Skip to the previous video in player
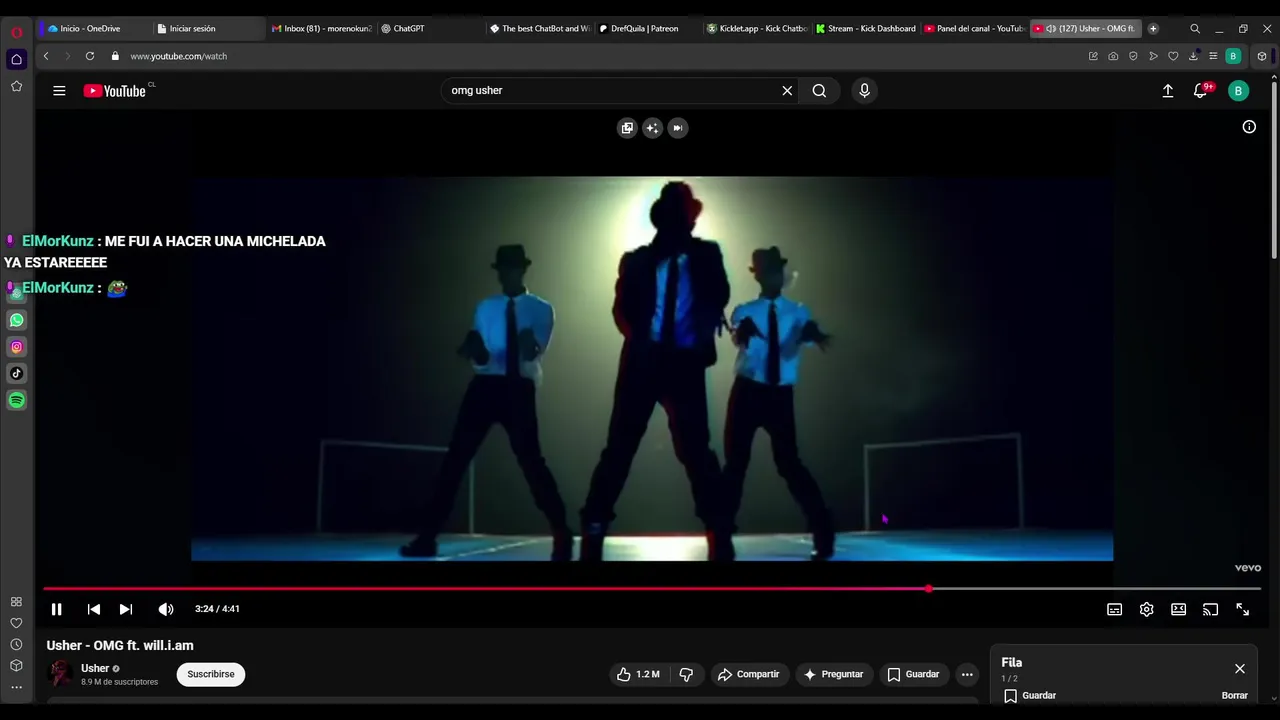1280x720 pixels. coord(93,609)
